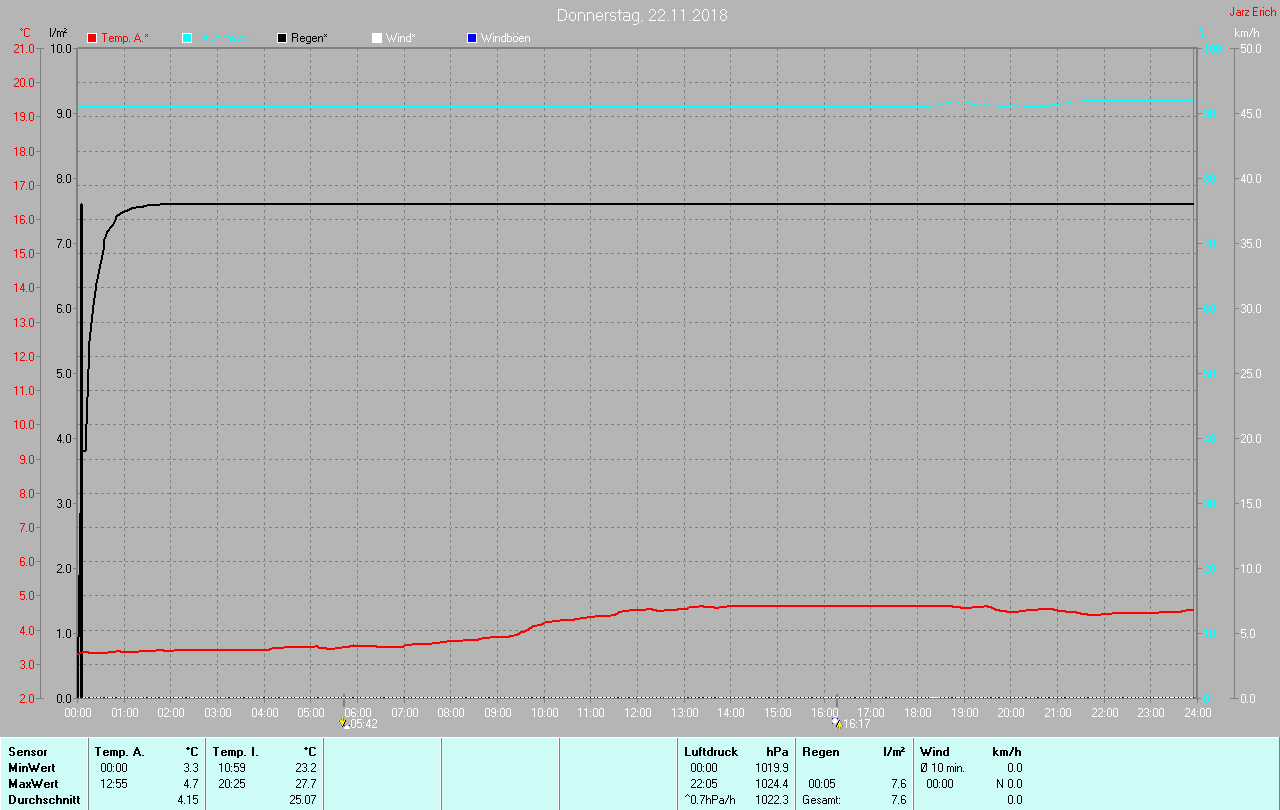Click the 12:00 tick on time axis
The width and height of the screenshot is (1280, 810).
coord(637,713)
